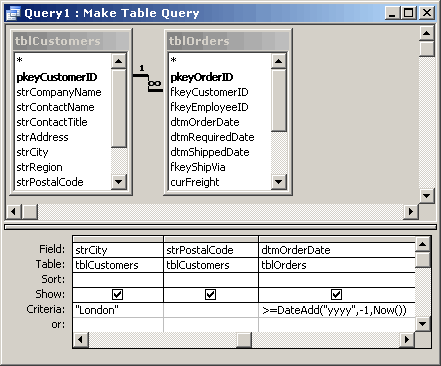This screenshot has width=441, height=366.
Task: Select strContactTitle field in tblCustomers
Action: click(52, 122)
